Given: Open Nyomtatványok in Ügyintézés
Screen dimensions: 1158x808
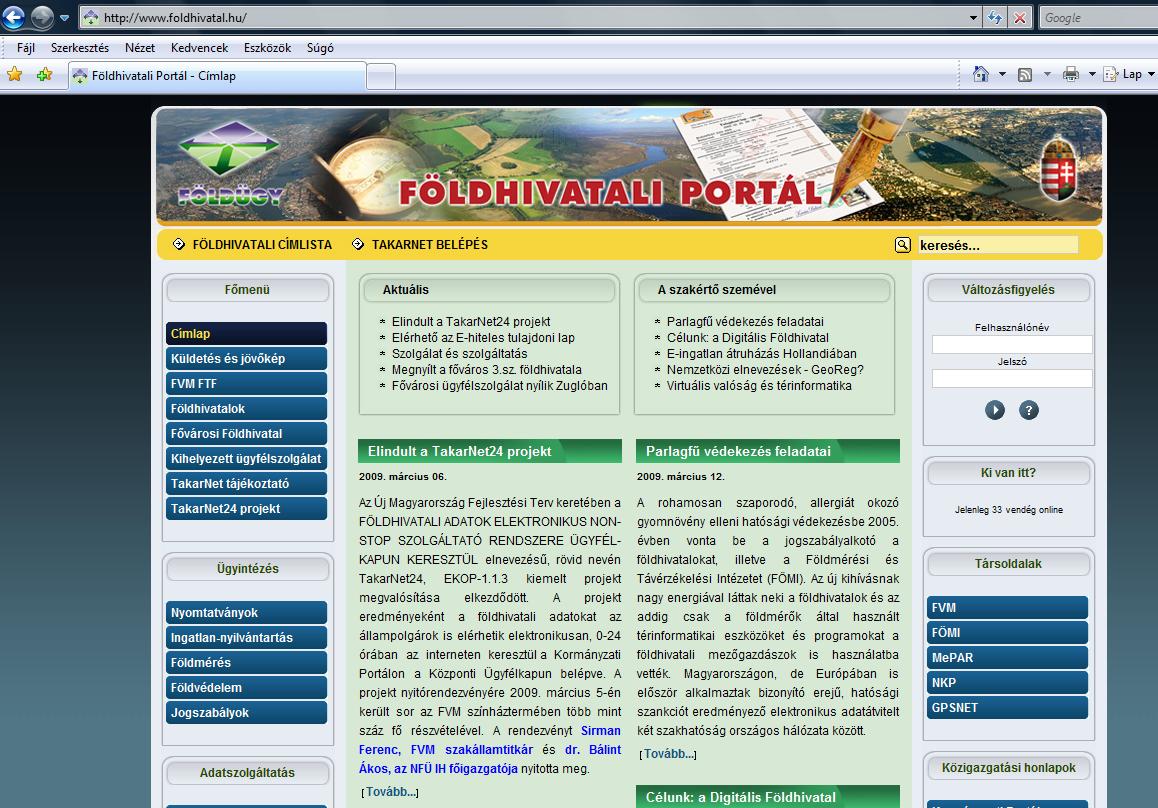Looking at the screenshot, I should click(x=247, y=613).
